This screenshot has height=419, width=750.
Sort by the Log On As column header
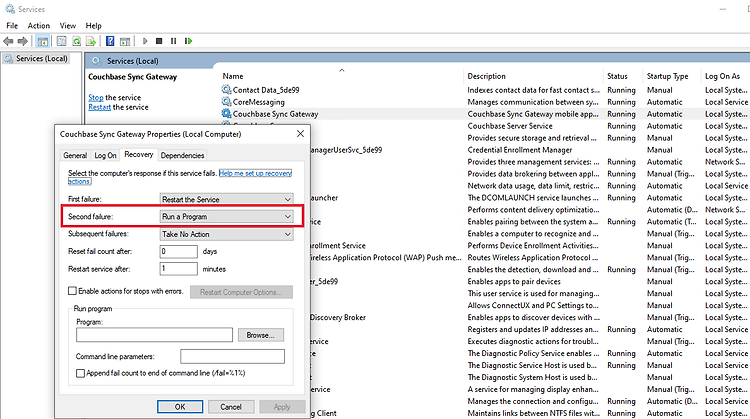[722, 76]
